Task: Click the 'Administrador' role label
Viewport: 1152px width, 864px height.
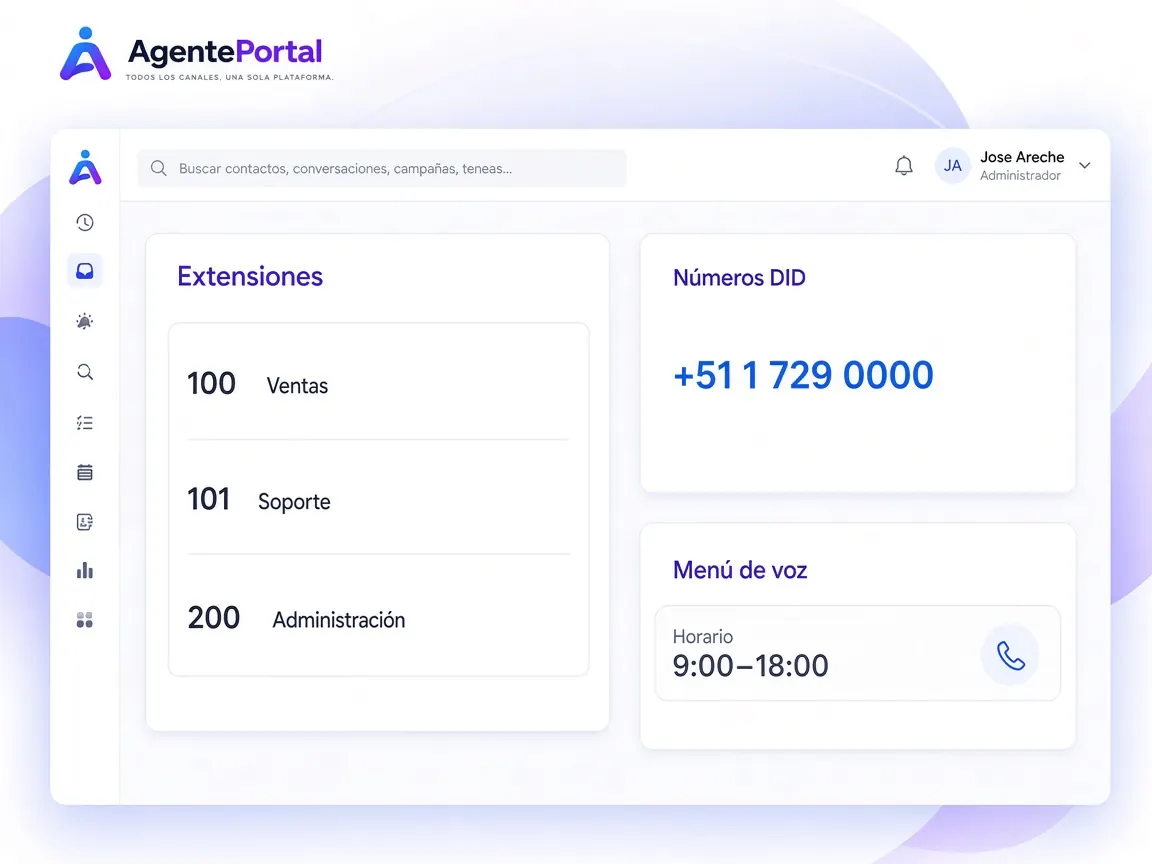Action: point(1020,176)
